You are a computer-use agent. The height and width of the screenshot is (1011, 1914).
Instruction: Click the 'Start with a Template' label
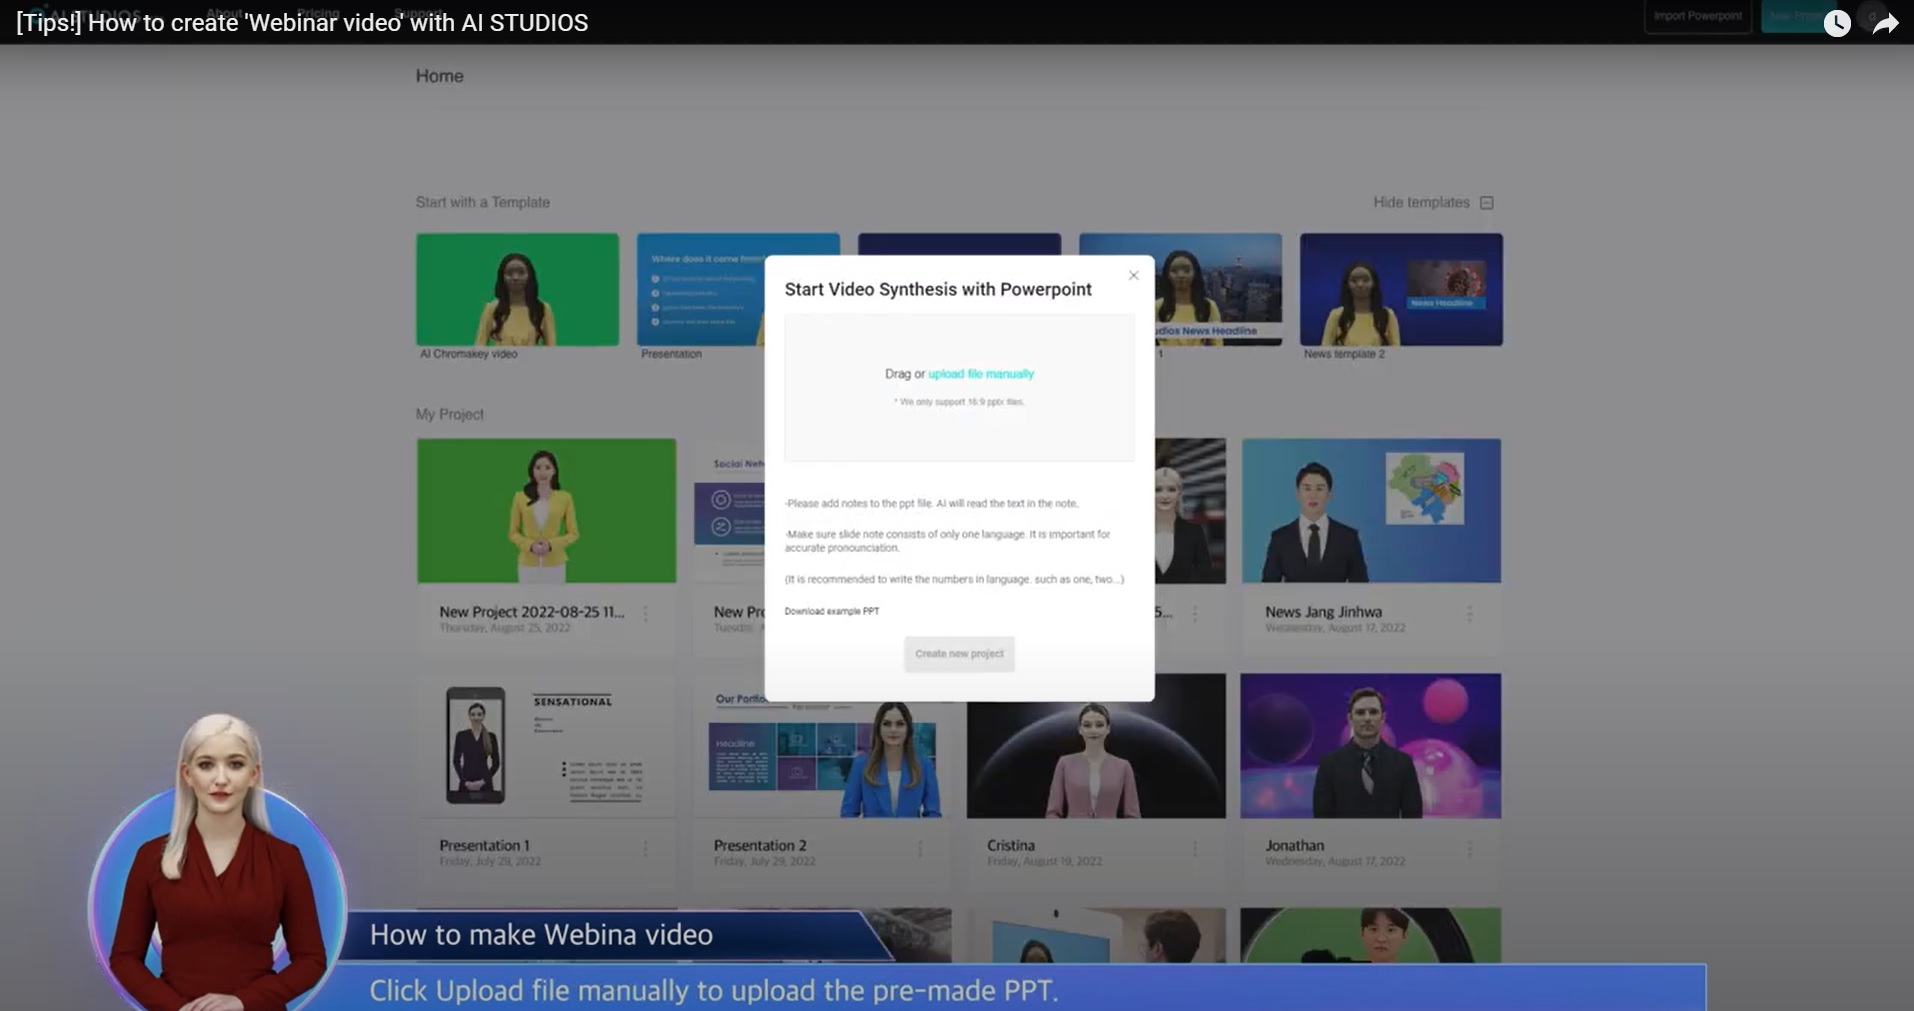[x=483, y=202]
